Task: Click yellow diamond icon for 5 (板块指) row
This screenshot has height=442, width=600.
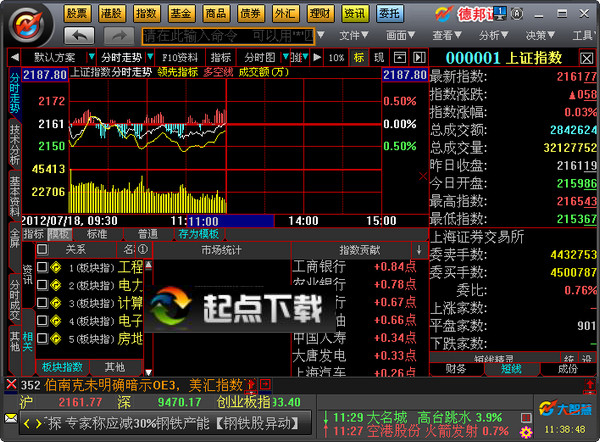Action: click(x=56, y=339)
